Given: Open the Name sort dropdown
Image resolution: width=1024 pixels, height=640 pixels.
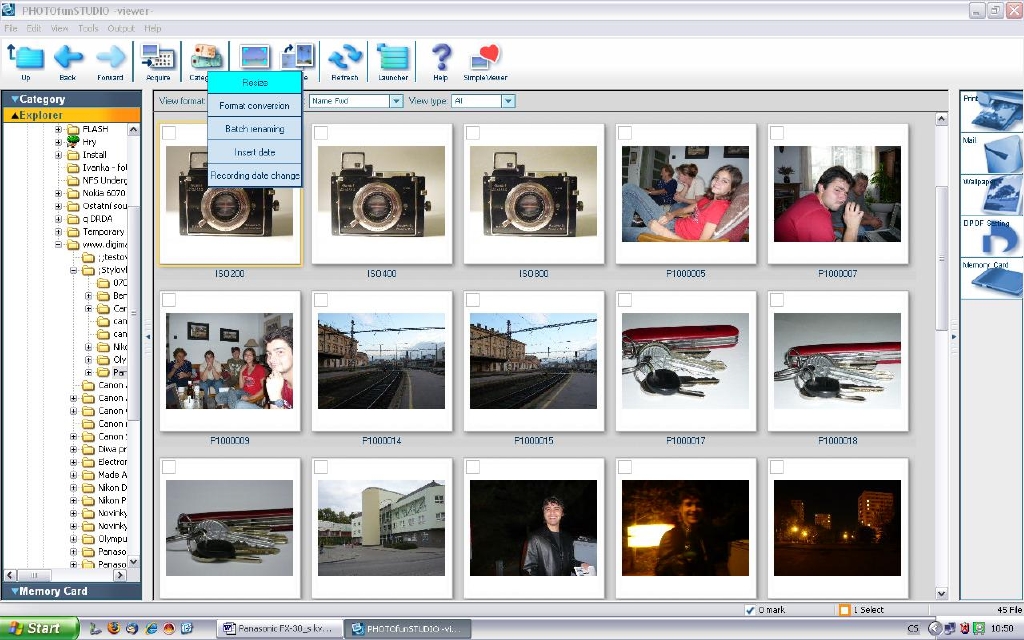Looking at the screenshot, I should (396, 101).
